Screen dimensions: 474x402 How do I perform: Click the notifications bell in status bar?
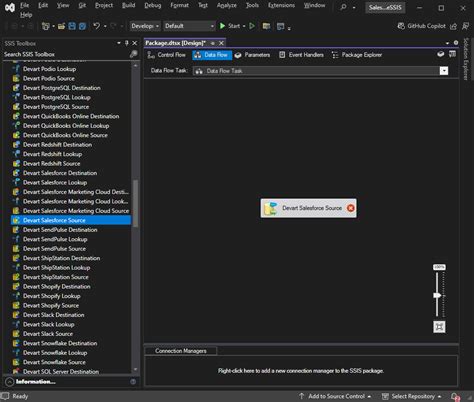pyautogui.click(x=455, y=397)
